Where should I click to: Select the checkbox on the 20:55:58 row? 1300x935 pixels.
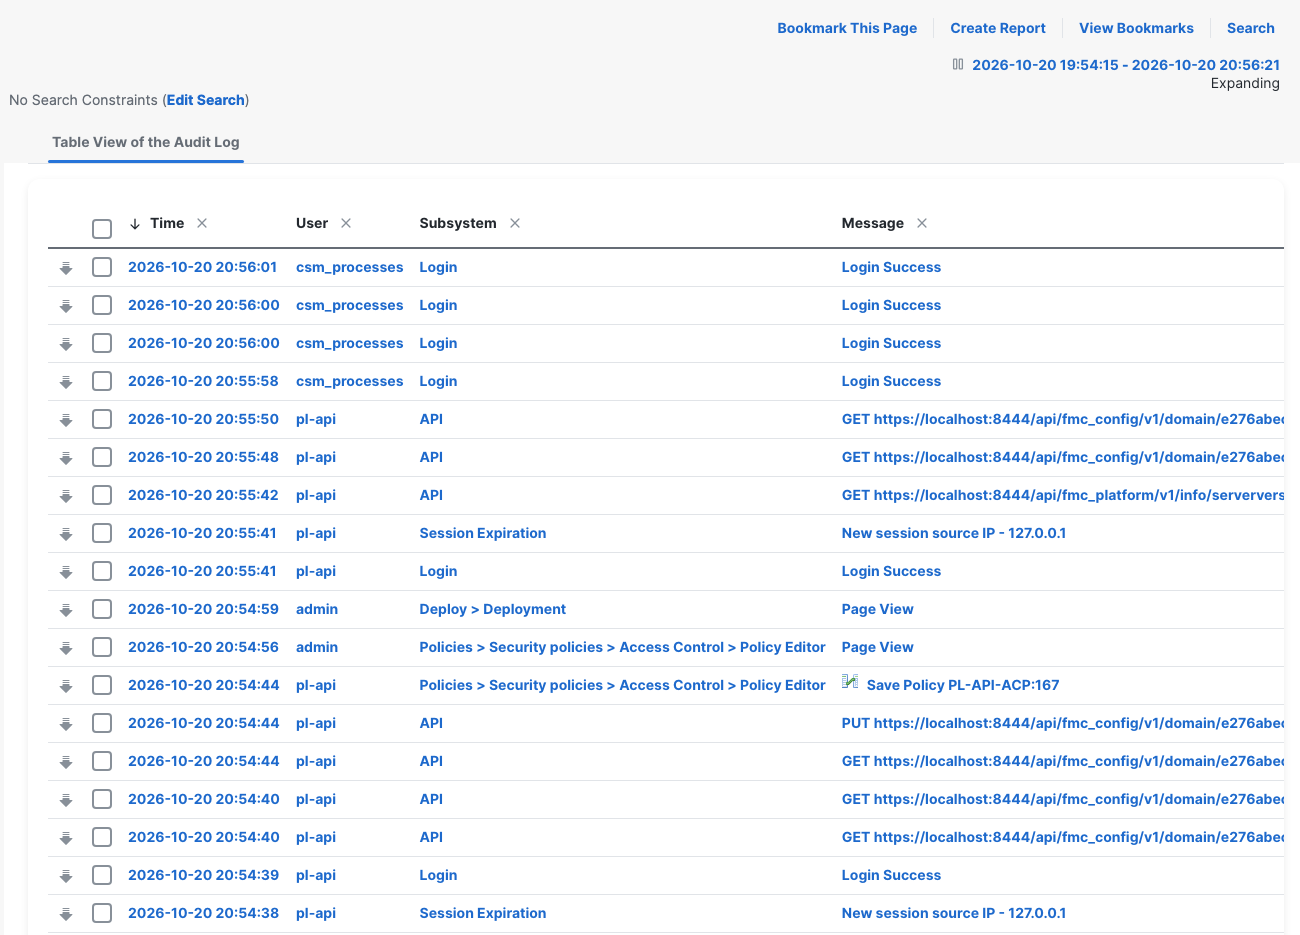pos(102,381)
